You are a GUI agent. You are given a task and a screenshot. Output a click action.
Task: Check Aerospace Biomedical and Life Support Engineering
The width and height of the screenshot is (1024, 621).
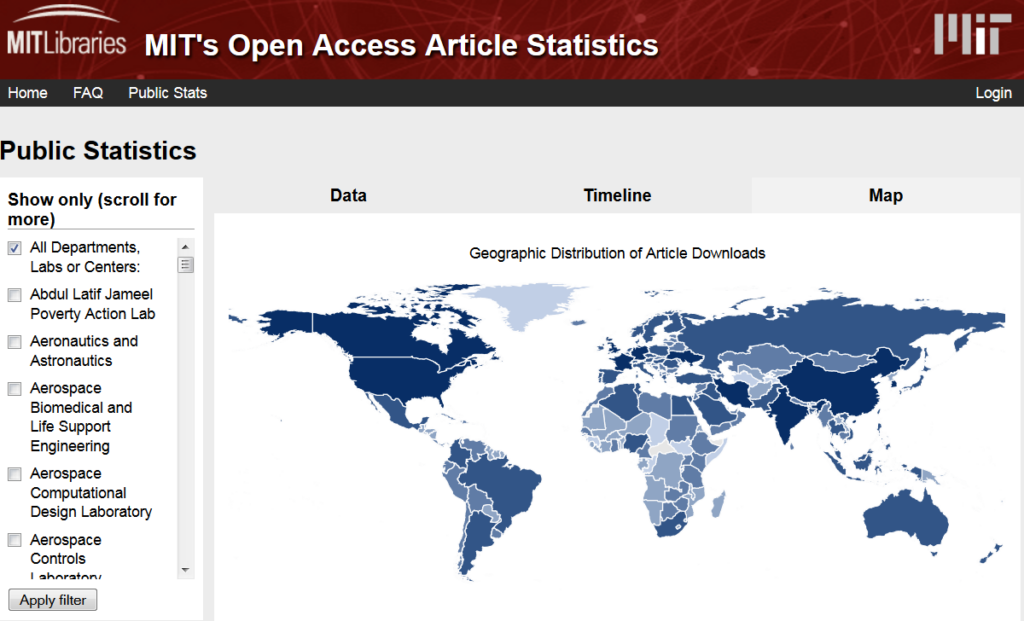pos(13,388)
